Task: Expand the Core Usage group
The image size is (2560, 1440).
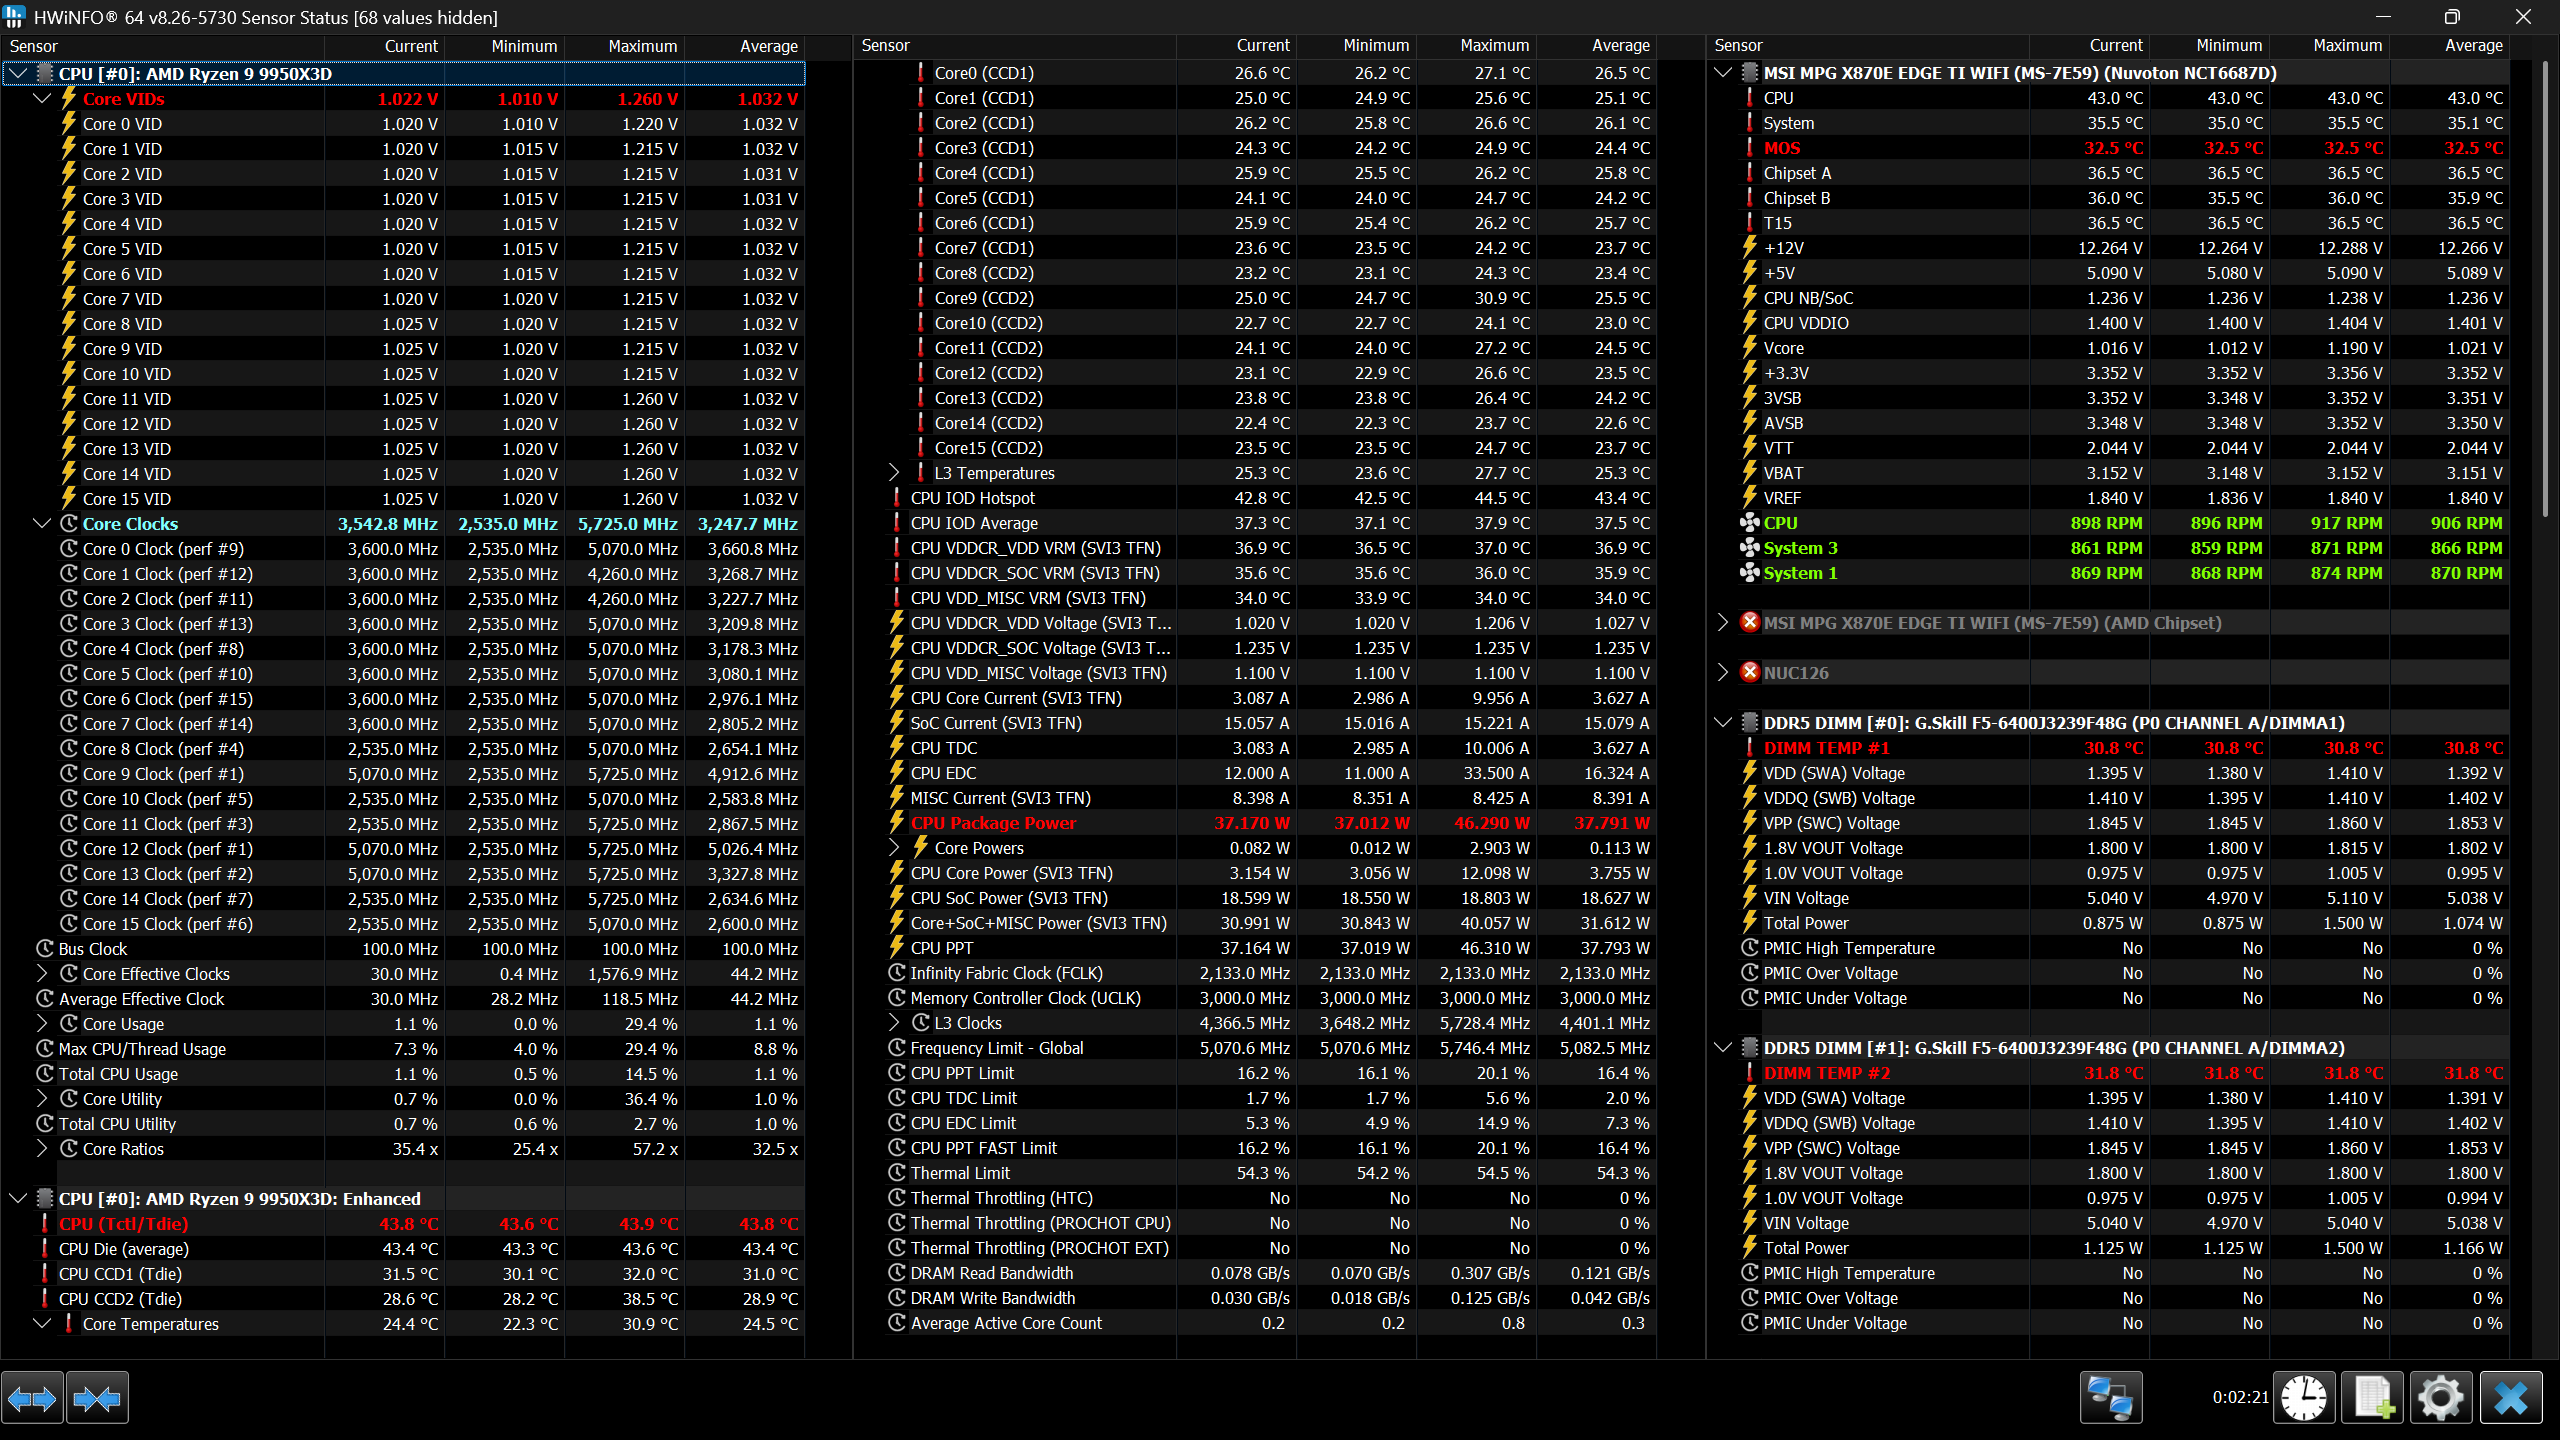Action: pyautogui.click(x=42, y=1024)
